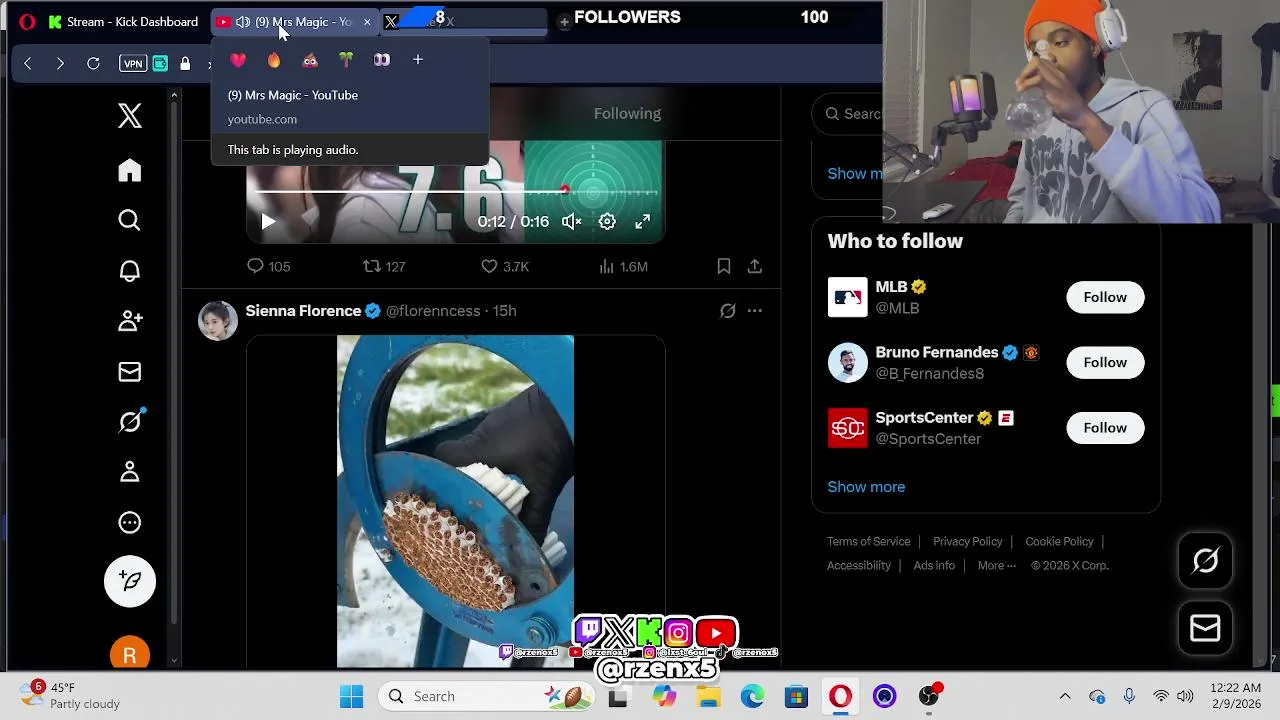
Task: Unmute the video sound
Action: 571,222
